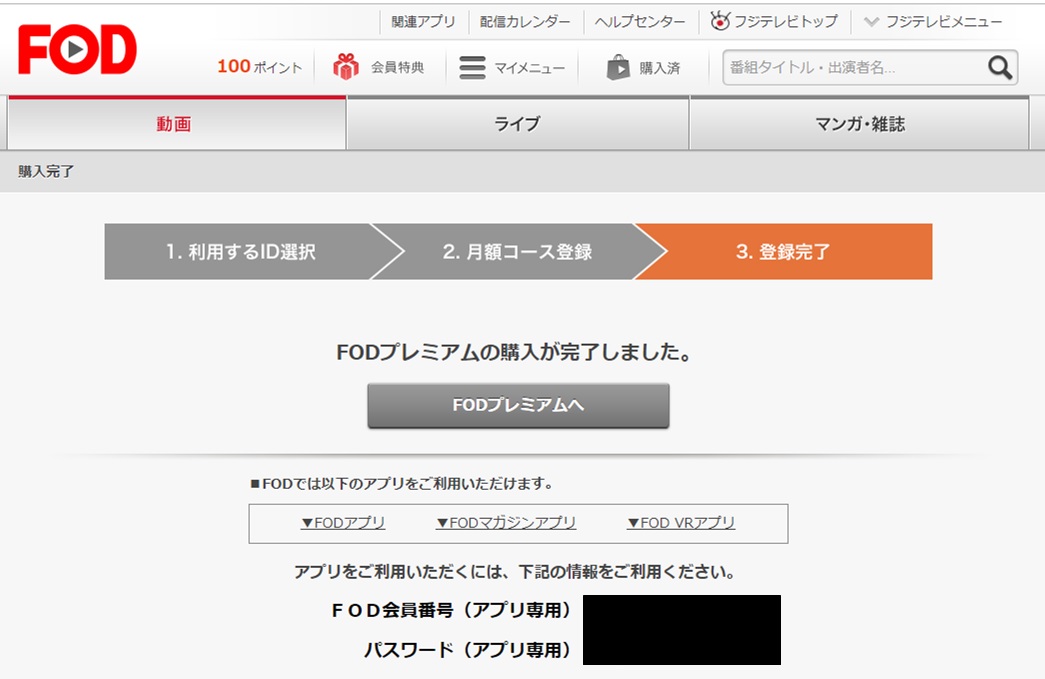Screen dimensions: 1045x679
Task: Click the hamburger My Menu icon
Action: click(x=473, y=67)
